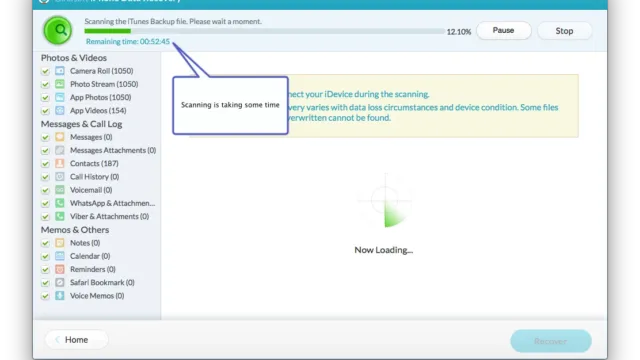Viewport: 640px width, 360px height.
Task: Click the App Photos icon
Action: coord(60,97)
